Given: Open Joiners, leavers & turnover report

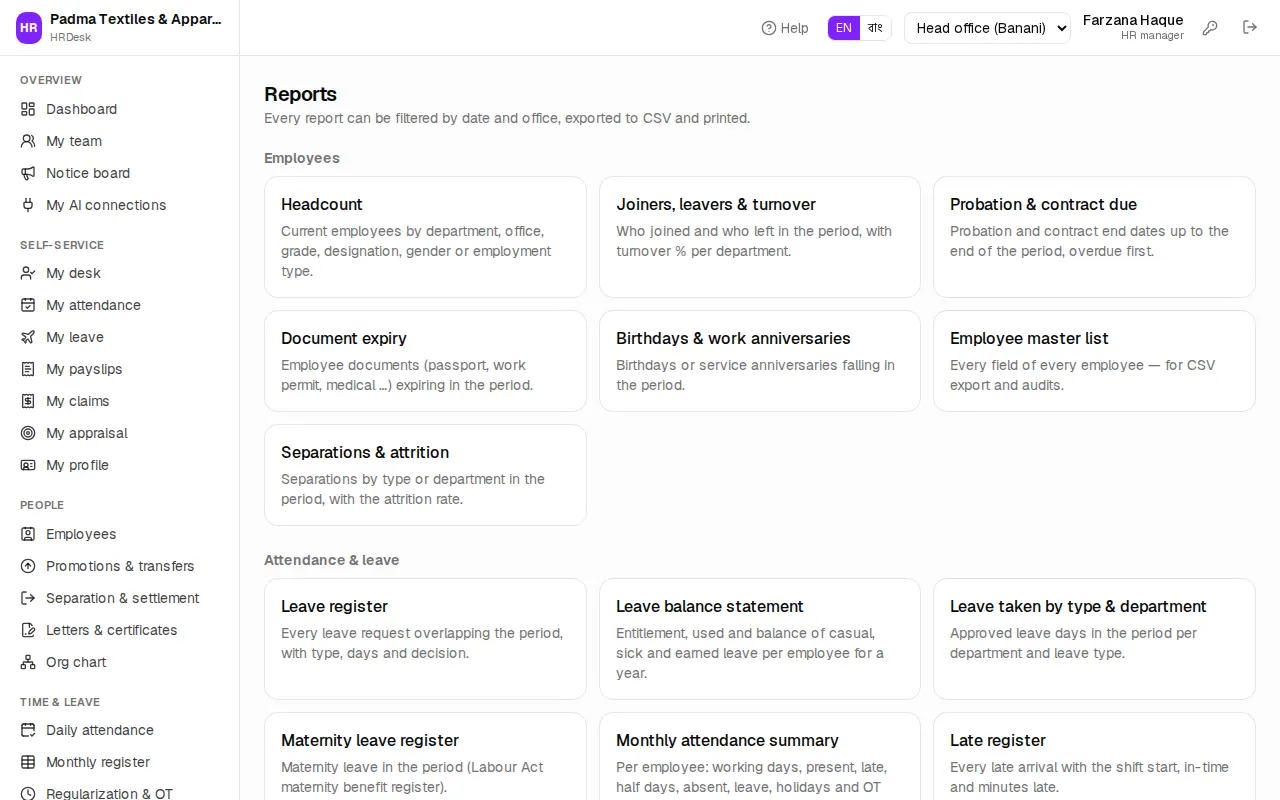Looking at the screenshot, I should click(x=760, y=237).
